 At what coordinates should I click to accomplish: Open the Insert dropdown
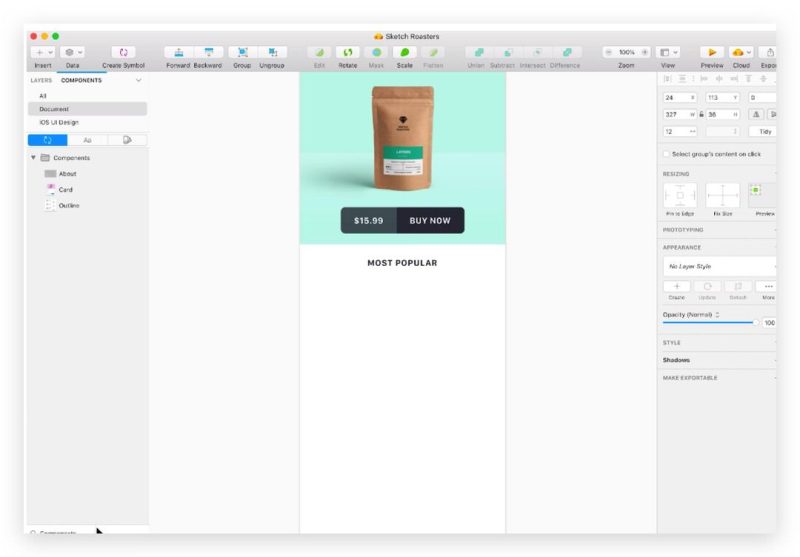[x=43, y=53]
